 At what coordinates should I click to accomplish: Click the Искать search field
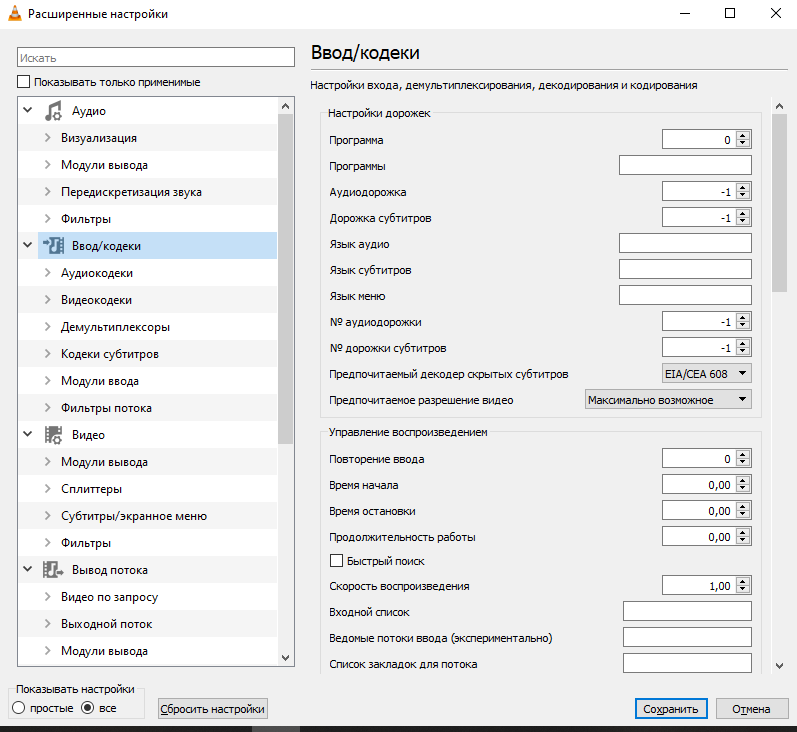click(x=156, y=59)
